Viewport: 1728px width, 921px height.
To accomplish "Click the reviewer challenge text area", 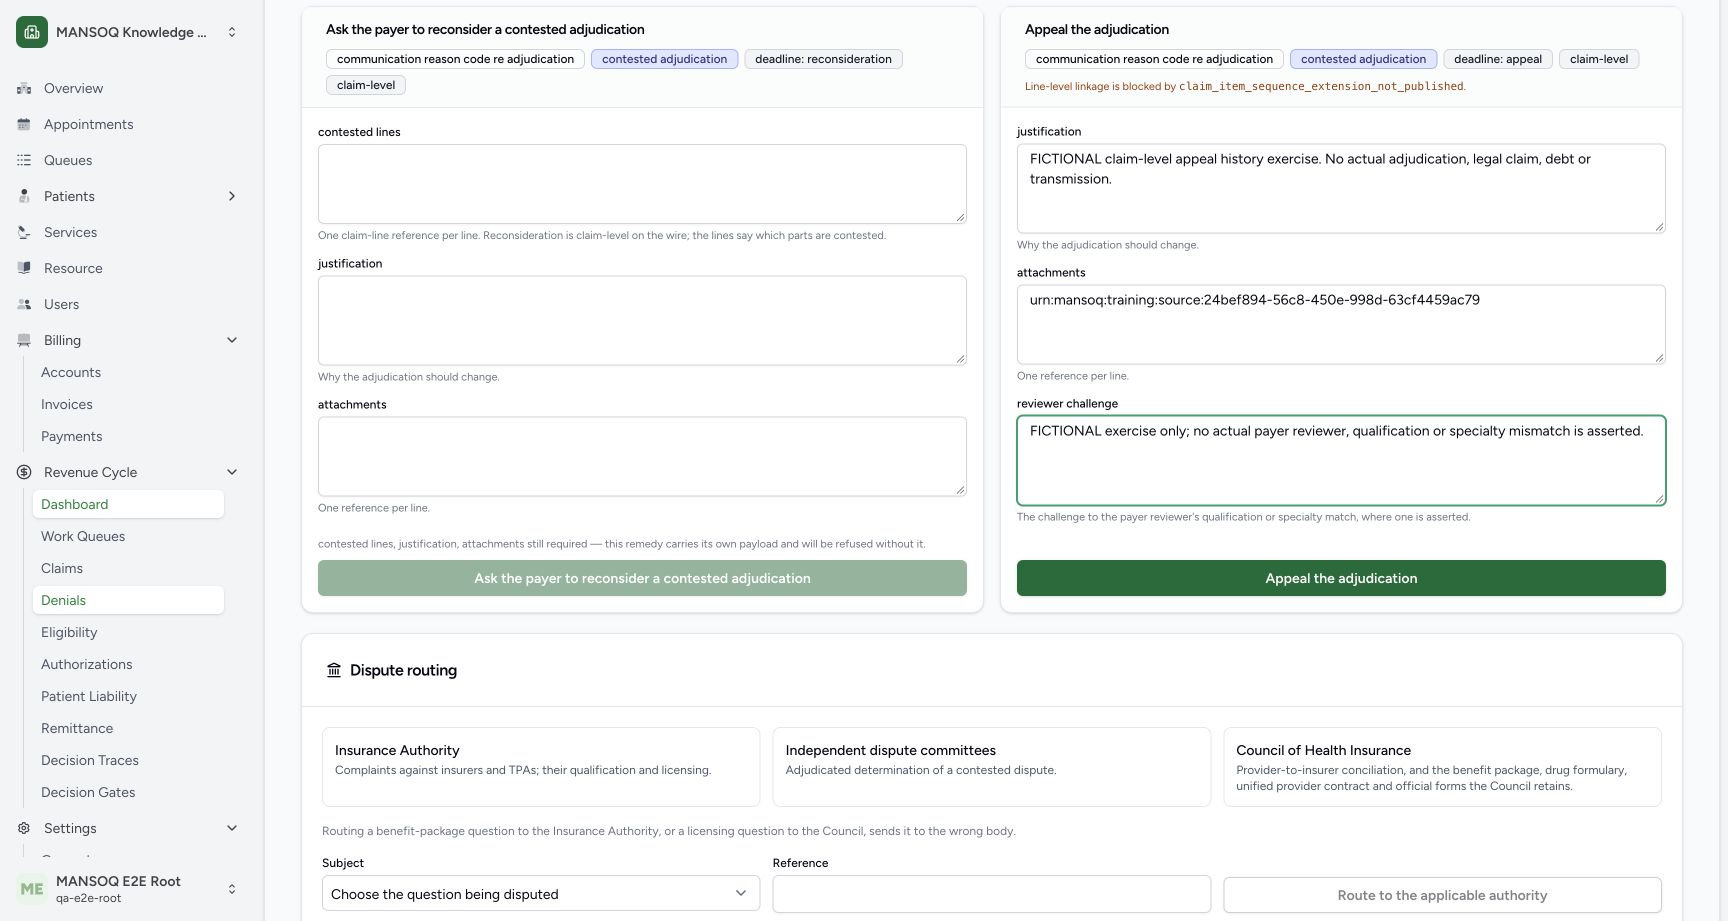I will coord(1341,460).
